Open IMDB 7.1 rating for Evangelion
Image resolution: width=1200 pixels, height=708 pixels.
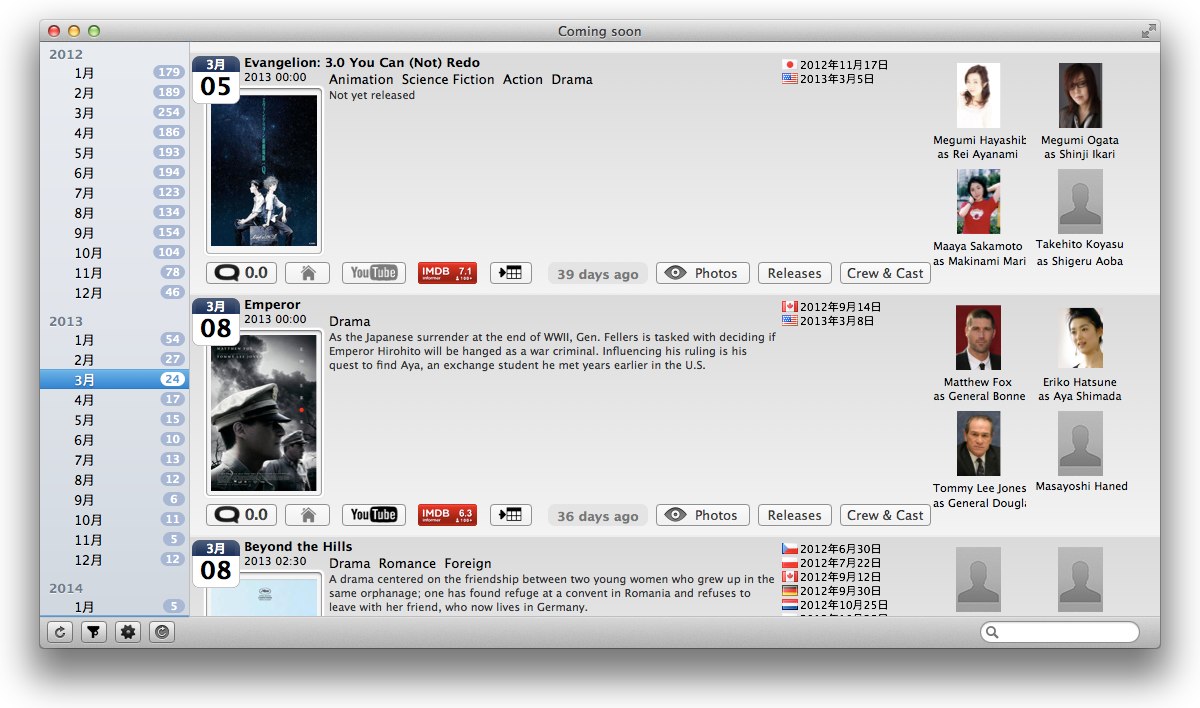(x=447, y=273)
